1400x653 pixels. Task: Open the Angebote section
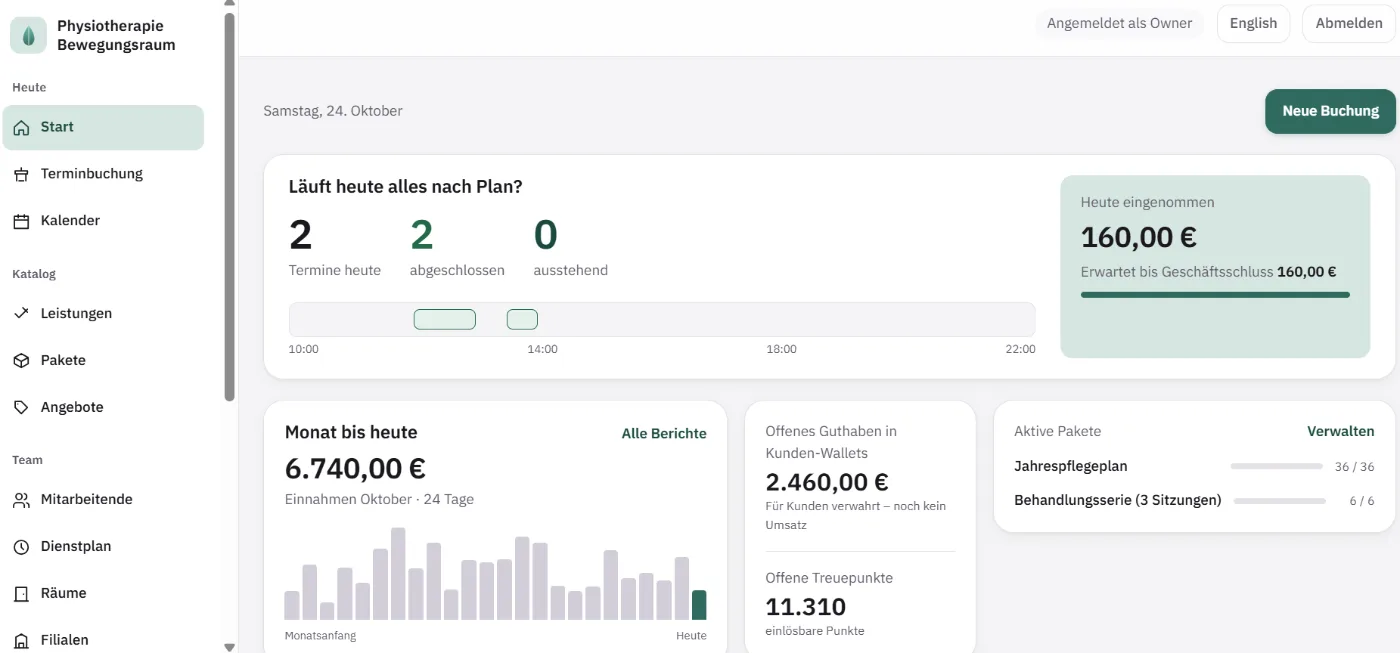coord(103,407)
